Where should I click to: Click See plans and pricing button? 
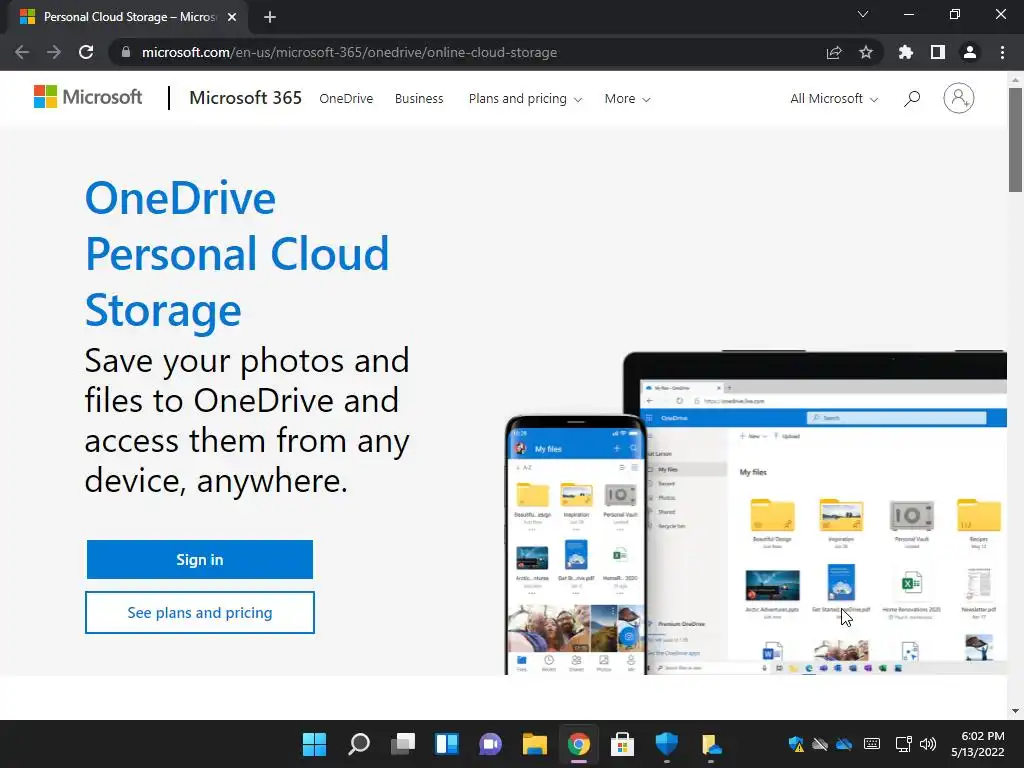[200, 613]
